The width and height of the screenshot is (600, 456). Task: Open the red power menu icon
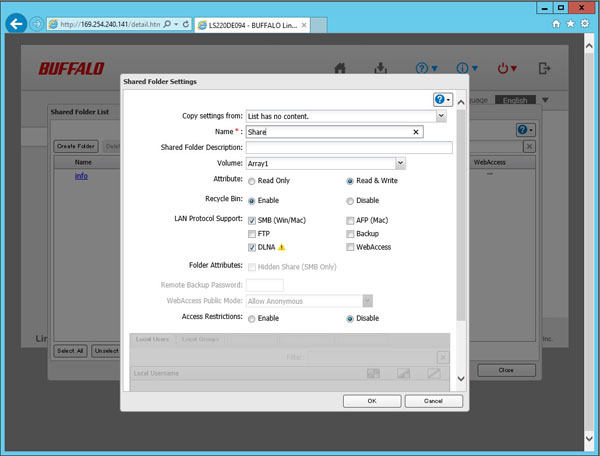507,68
